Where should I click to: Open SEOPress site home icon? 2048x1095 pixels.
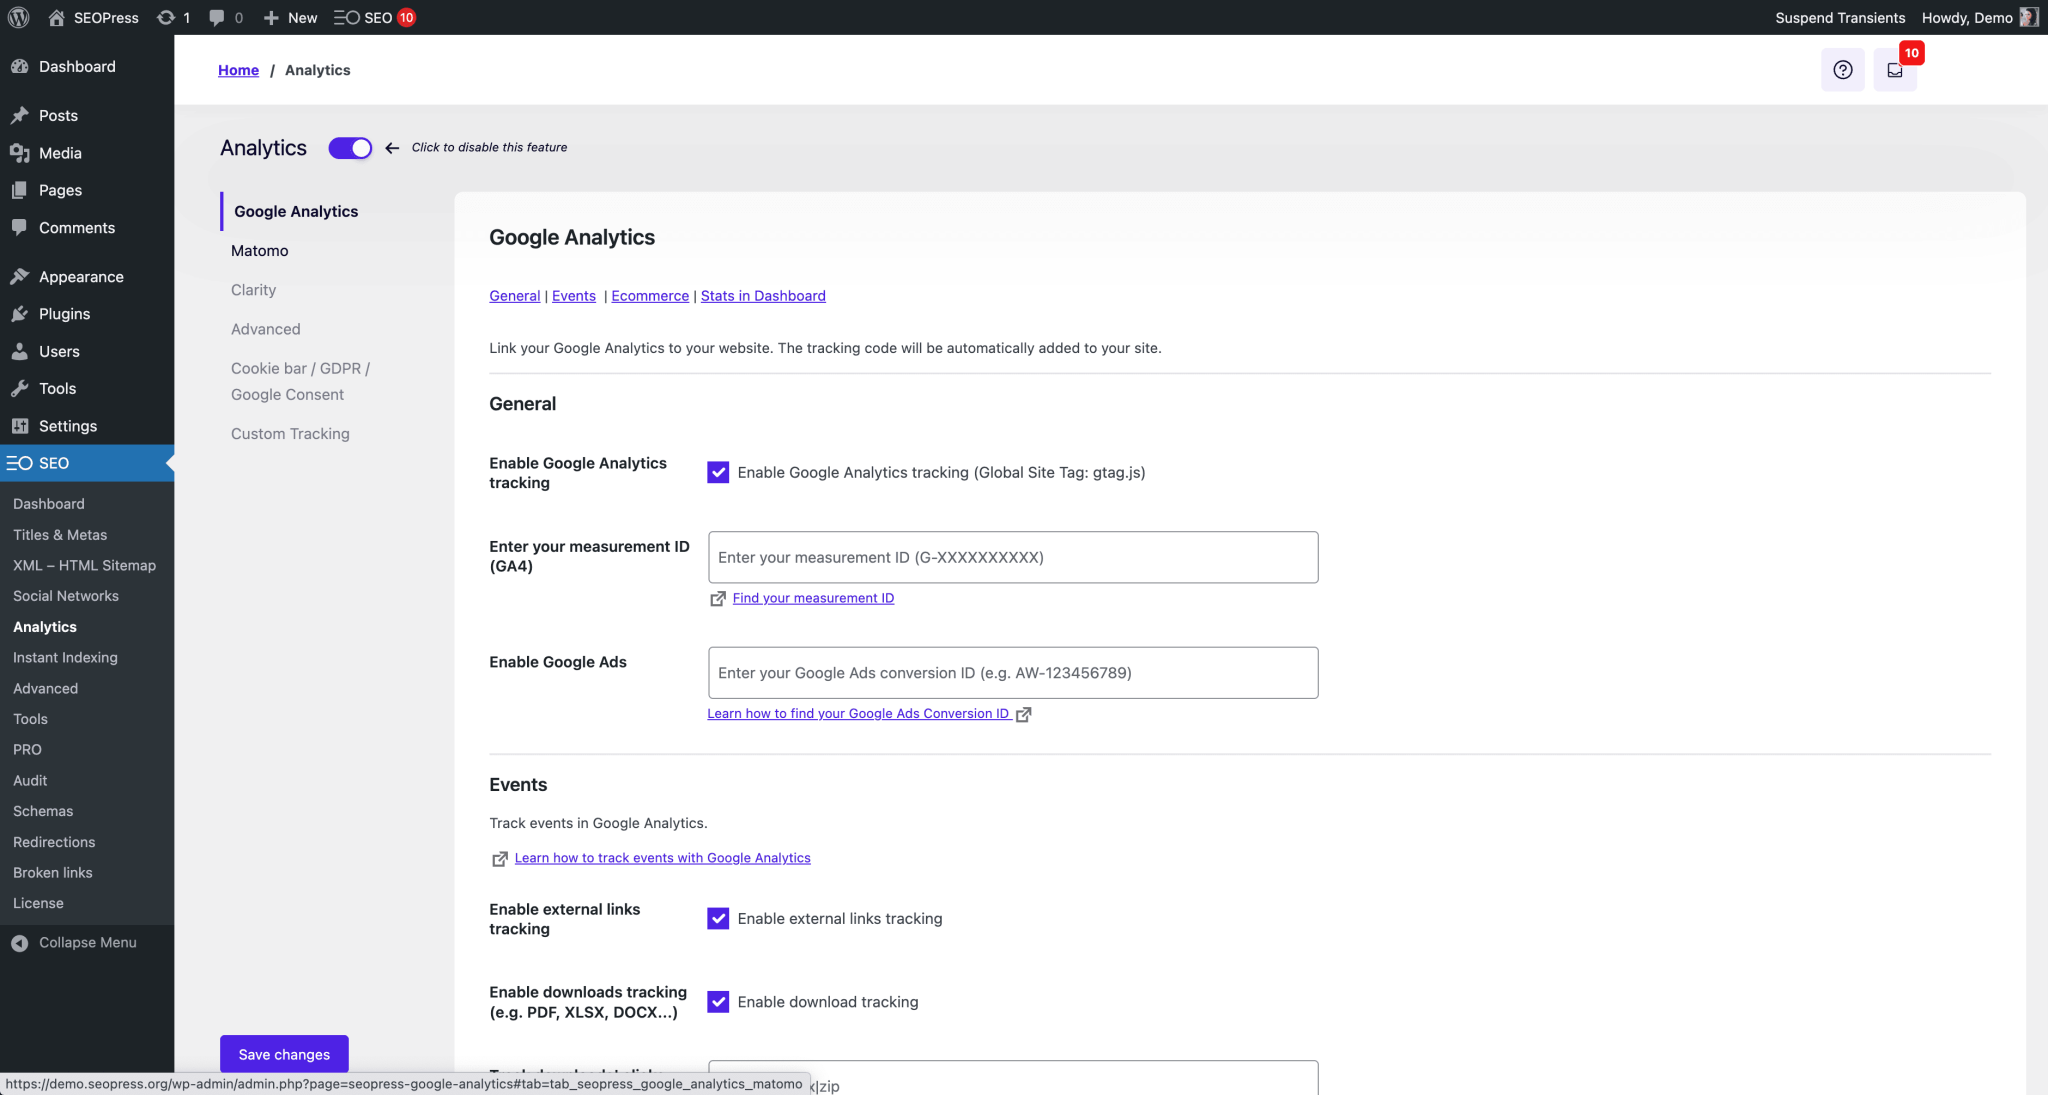pyautogui.click(x=56, y=17)
